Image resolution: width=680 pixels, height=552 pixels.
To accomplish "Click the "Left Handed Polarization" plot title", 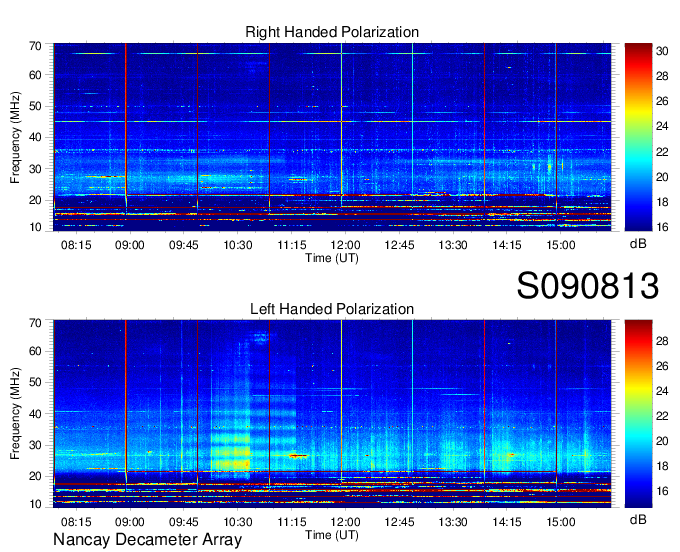I will (x=332, y=309).
